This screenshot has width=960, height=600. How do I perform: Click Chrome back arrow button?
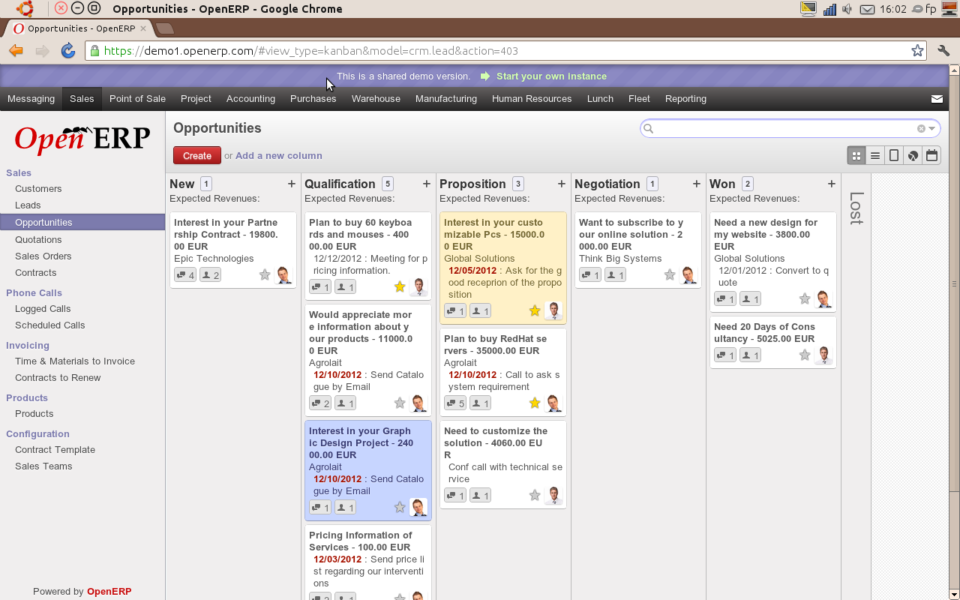pyautogui.click(x=16, y=51)
